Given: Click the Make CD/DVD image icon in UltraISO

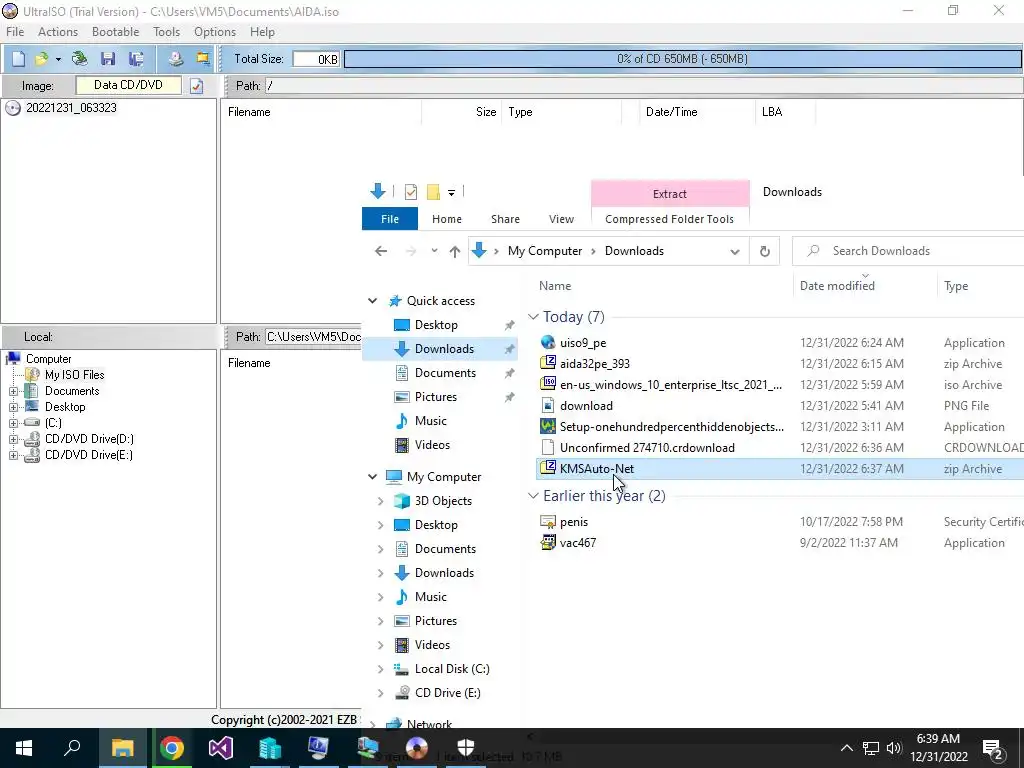Looking at the screenshot, I should 175,59.
